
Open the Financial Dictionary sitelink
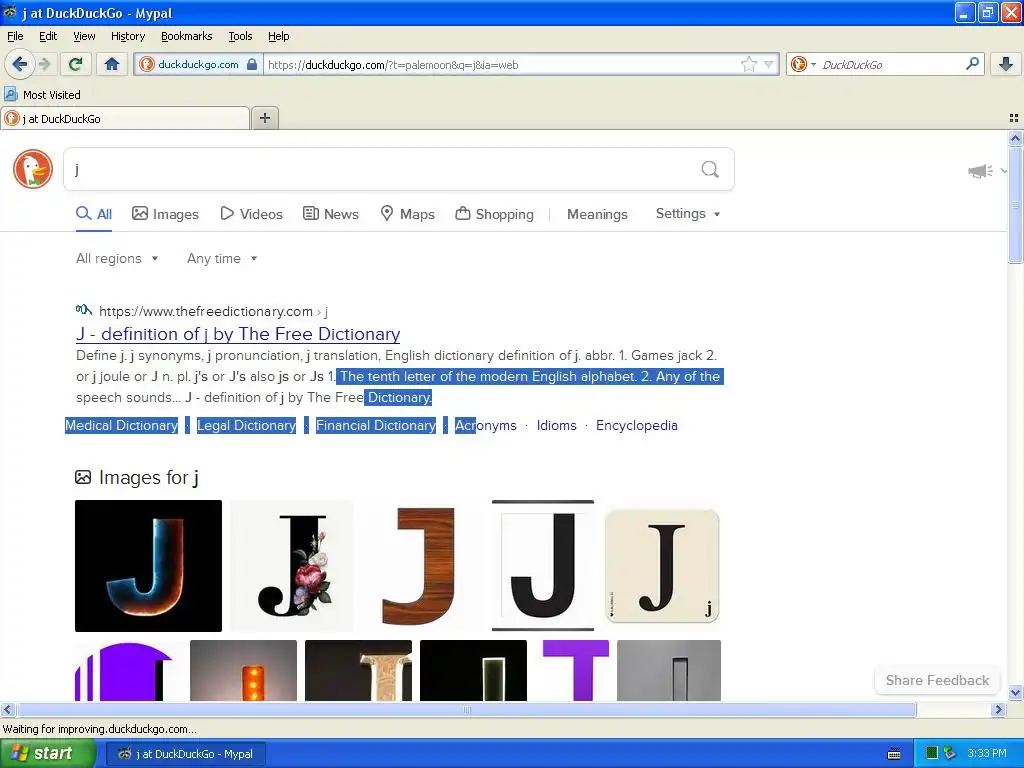376,425
